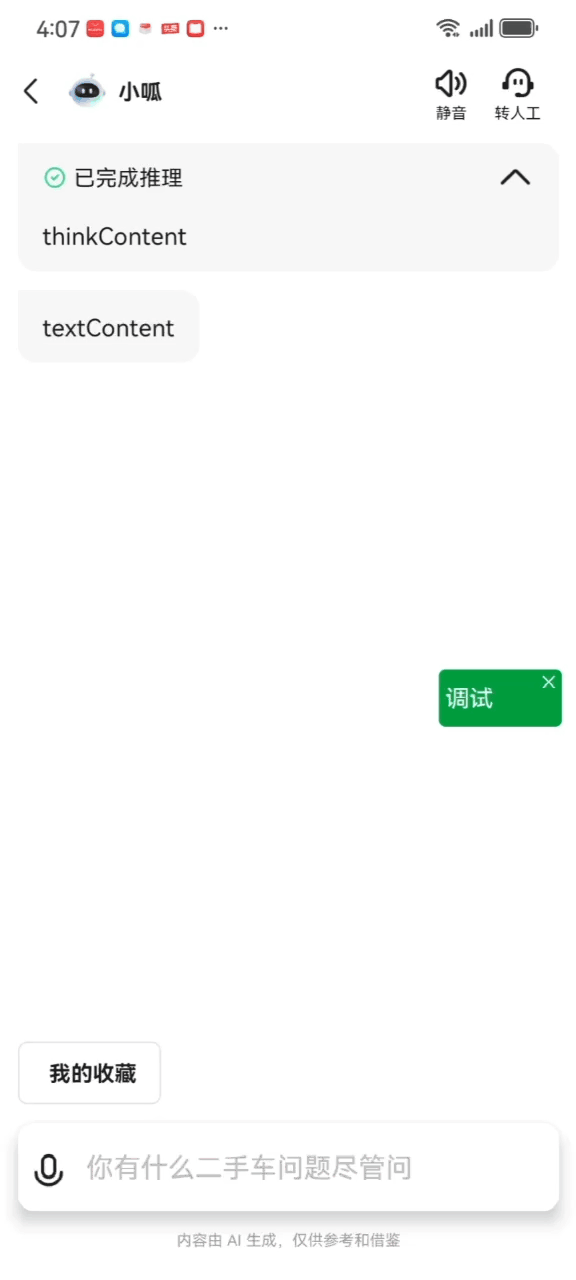Viewport: 576px width, 1280px height.
Task: Tap the 小呱 chat title
Action: point(140,92)
